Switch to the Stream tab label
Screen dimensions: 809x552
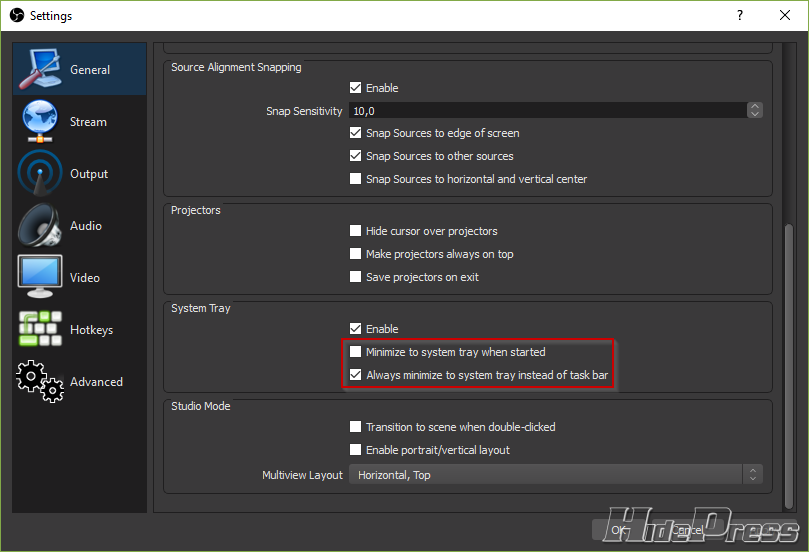(x=88, y=122)
